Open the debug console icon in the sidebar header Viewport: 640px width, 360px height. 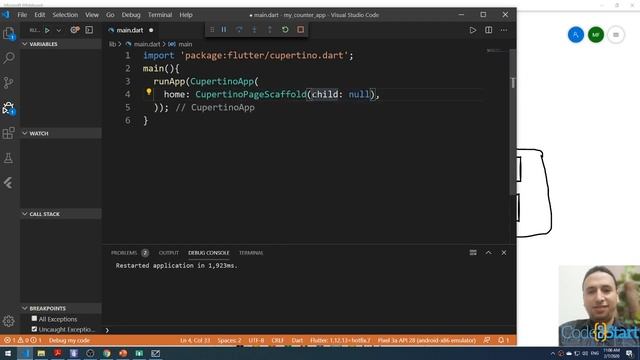tap(89, 30)
